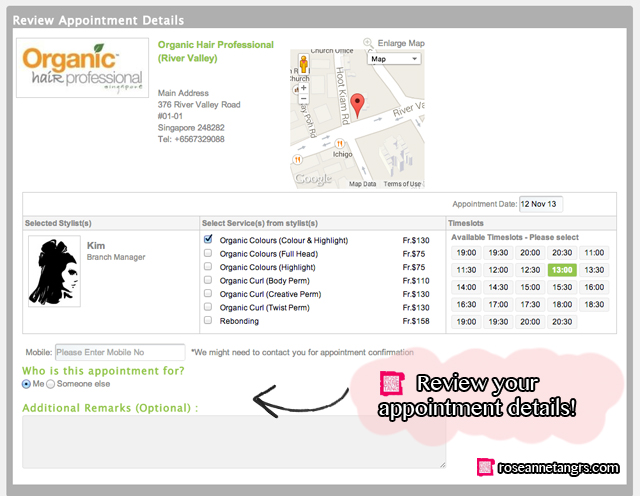Check Organic Colours (Highlight) service
This screenshot has height=496, width=640.
208,267
